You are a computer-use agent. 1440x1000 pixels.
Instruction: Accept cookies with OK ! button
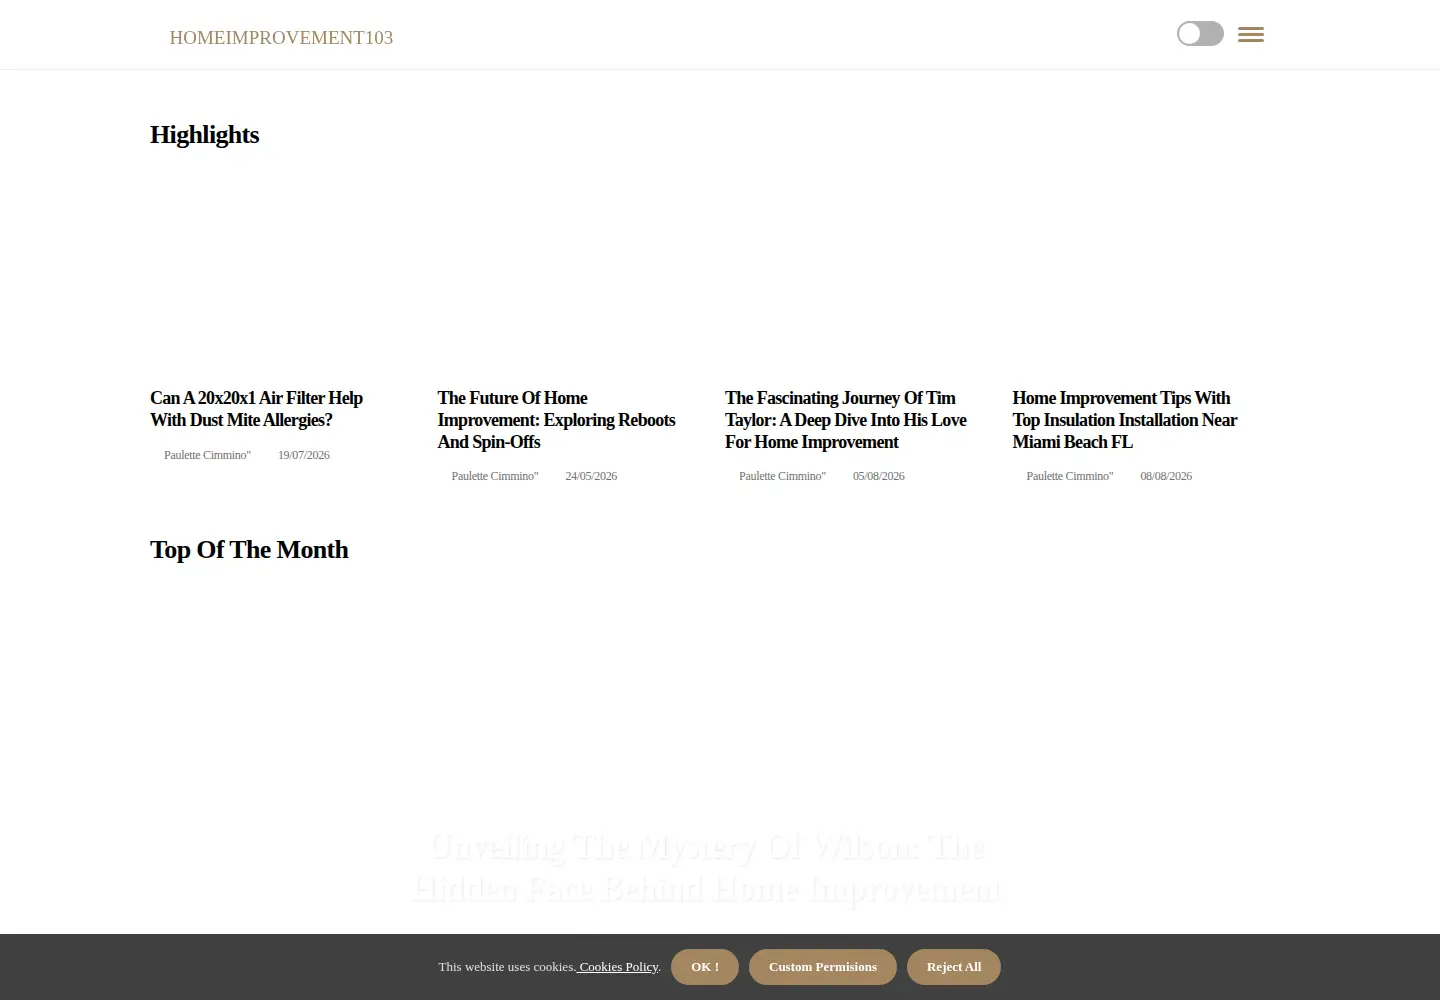[x=705, y=967]
